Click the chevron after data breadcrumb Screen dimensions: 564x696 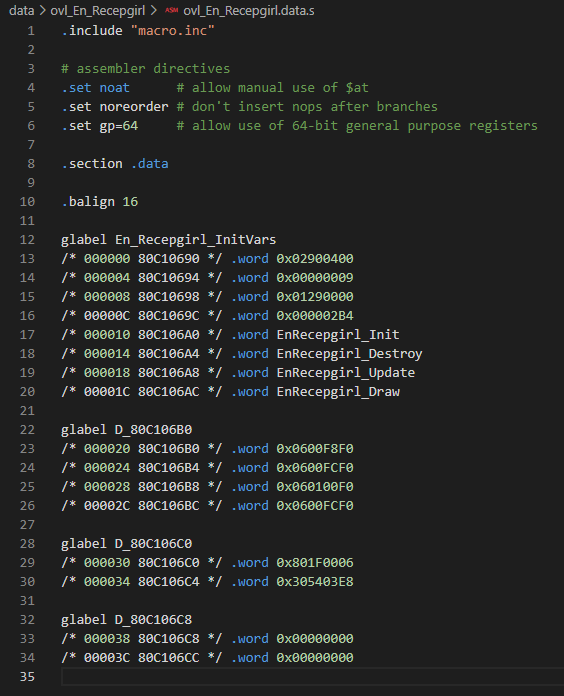pyautogui.click(x=43, y=11)
